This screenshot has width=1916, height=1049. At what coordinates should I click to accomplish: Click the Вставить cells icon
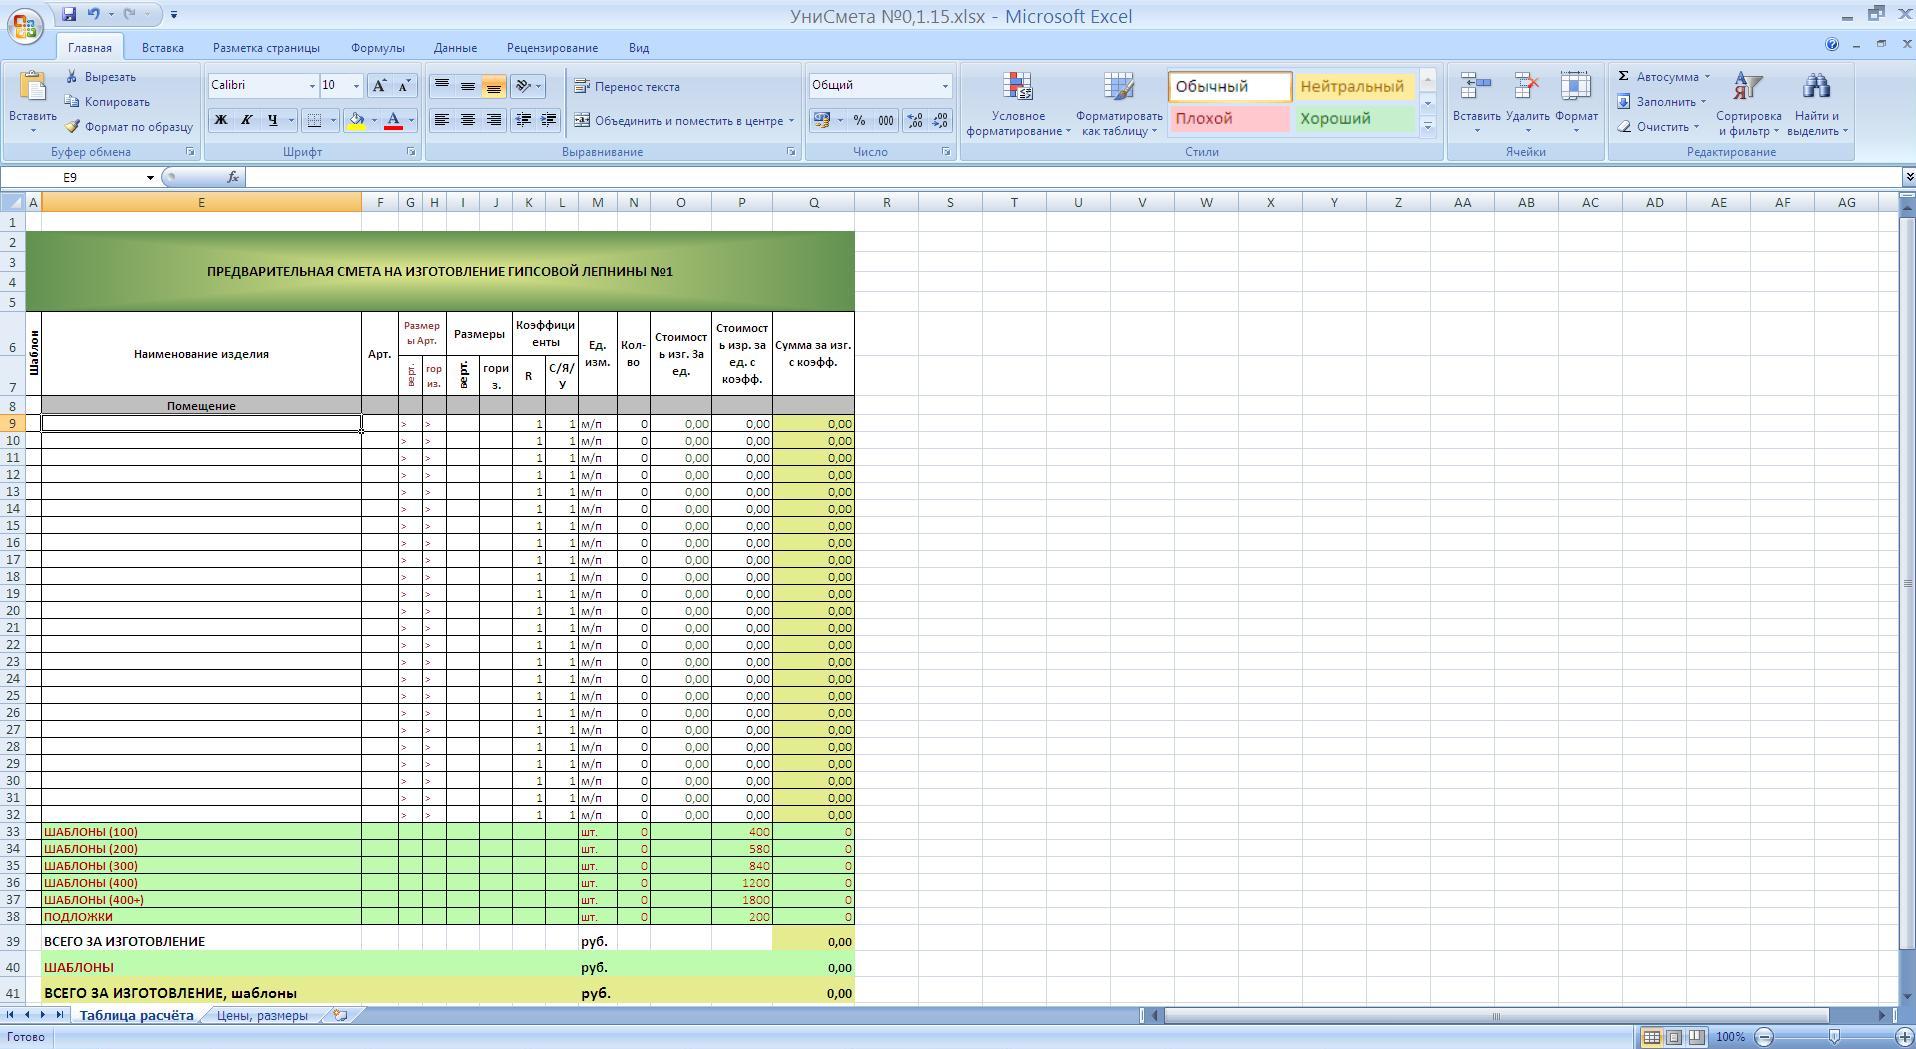(1476, 88)
